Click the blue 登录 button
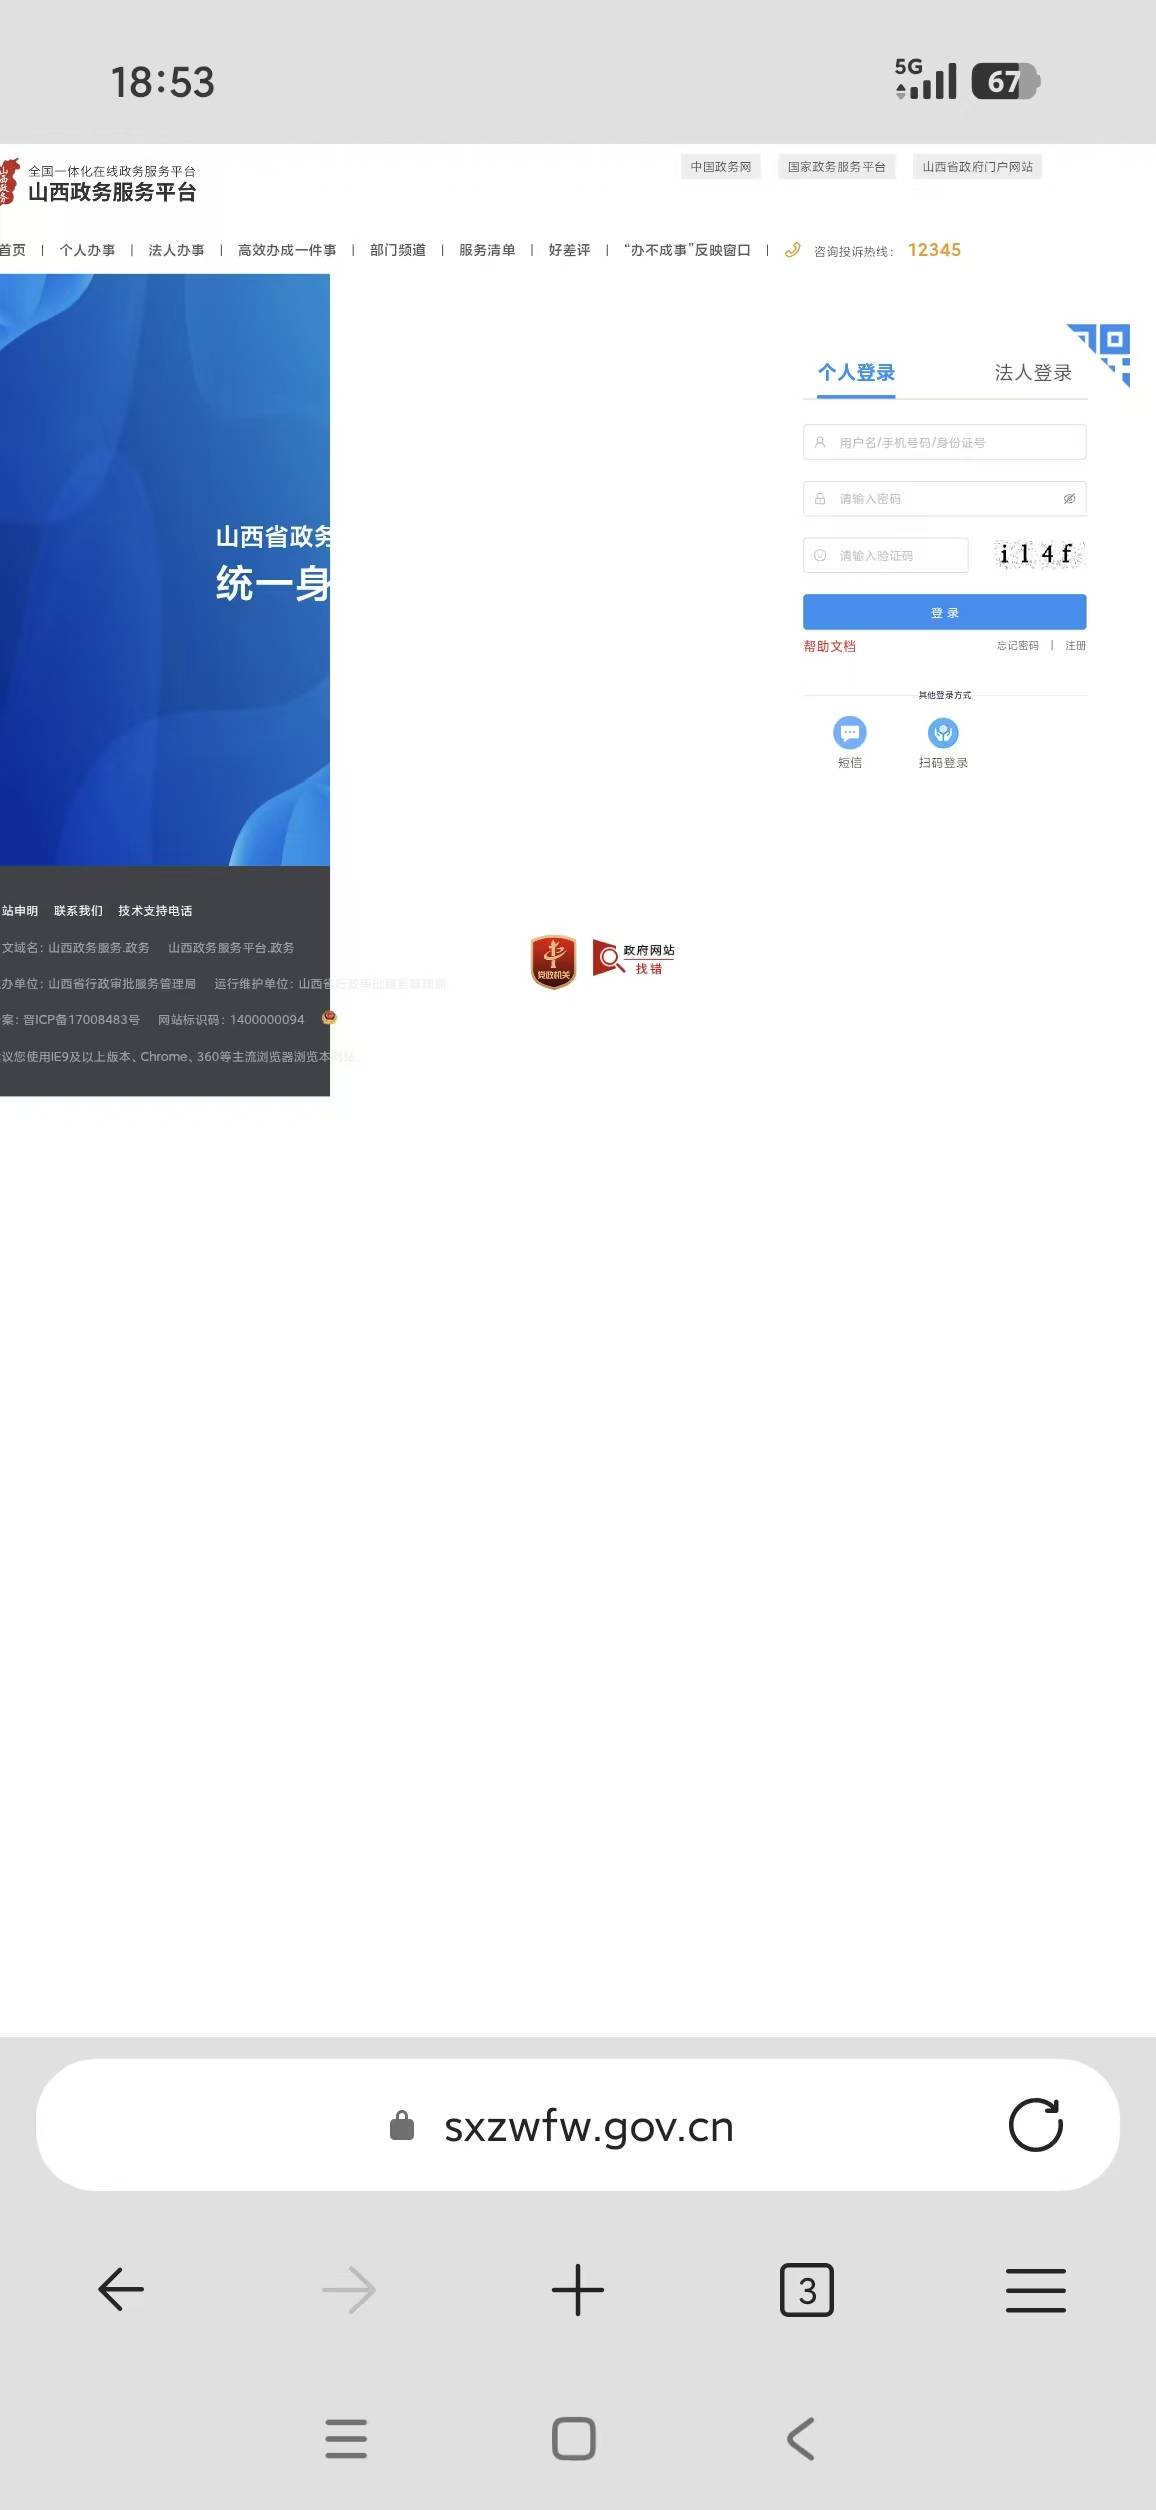 click(945, 612)
